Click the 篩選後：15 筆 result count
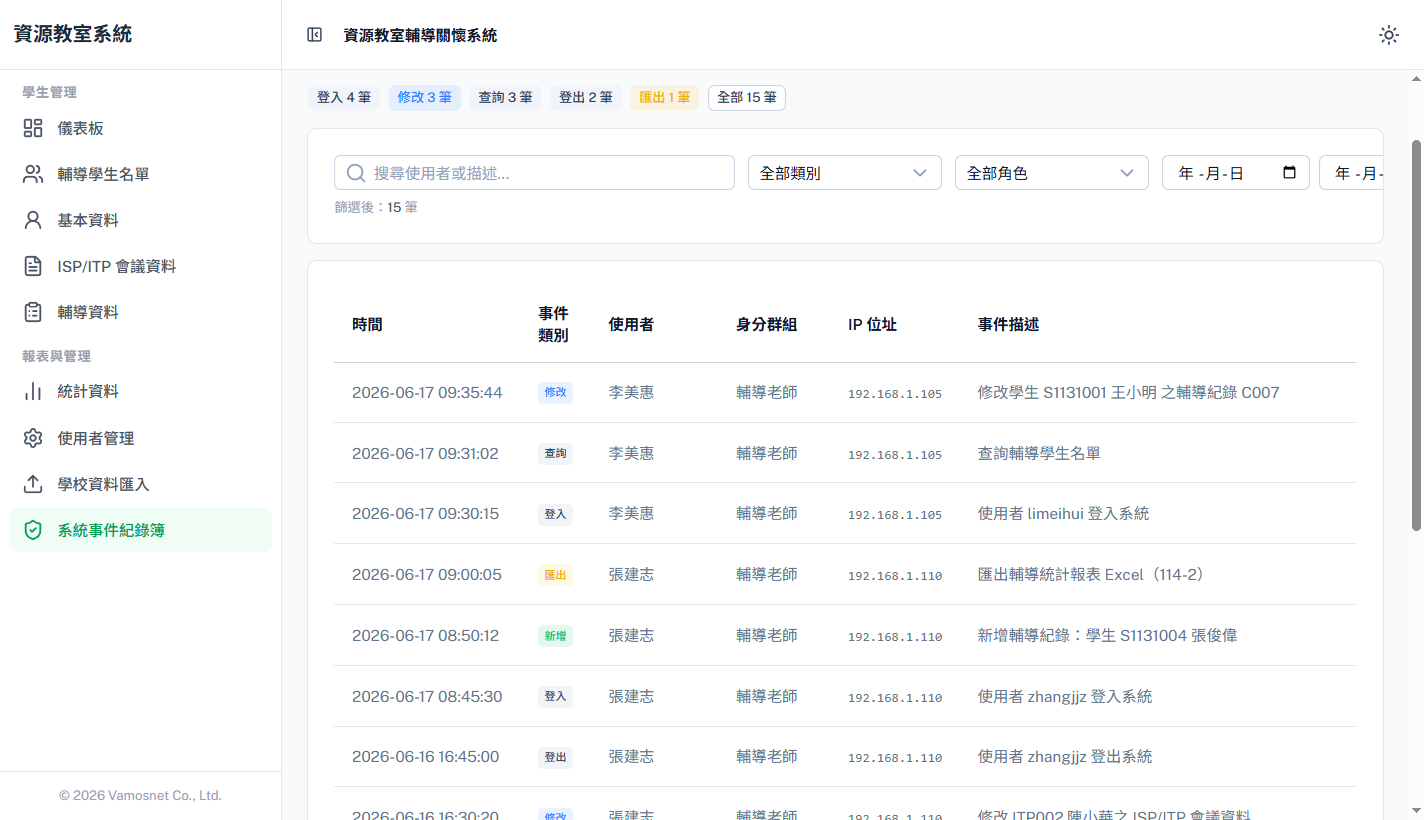1424x820 pixels. pyautogui.click(x=376, y=207)
